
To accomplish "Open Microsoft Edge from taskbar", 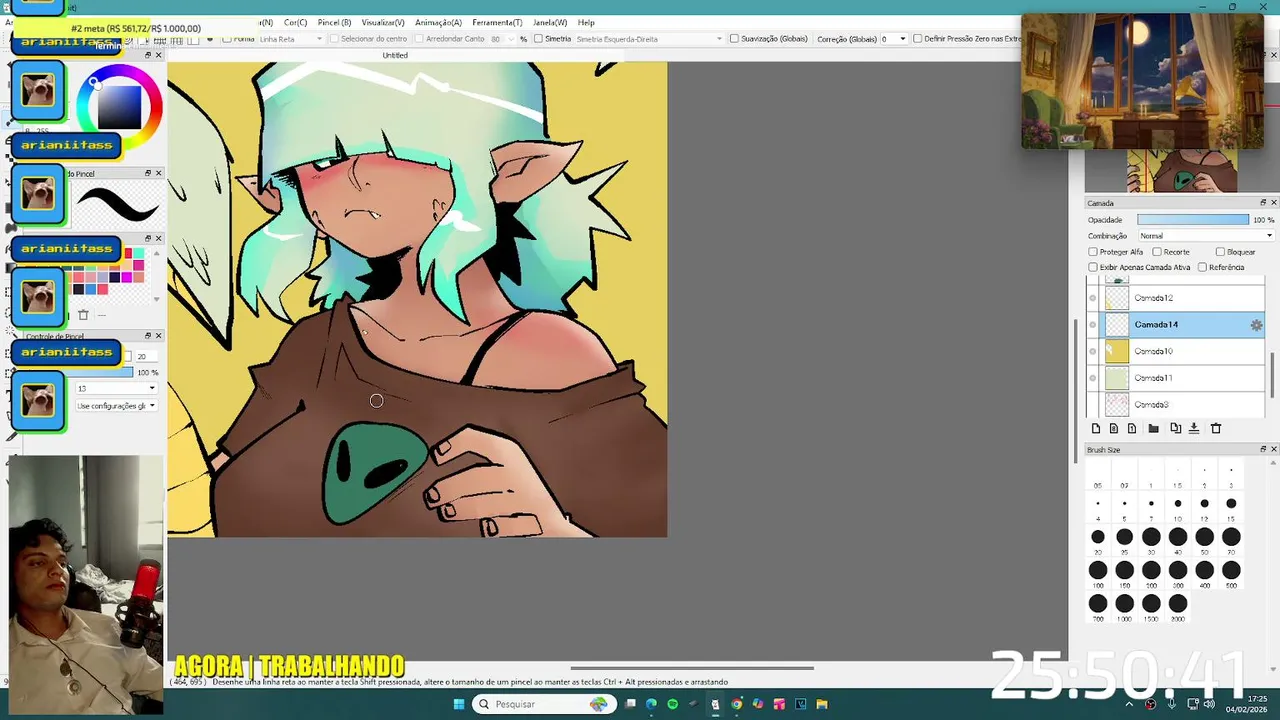I will pos(651,704).
